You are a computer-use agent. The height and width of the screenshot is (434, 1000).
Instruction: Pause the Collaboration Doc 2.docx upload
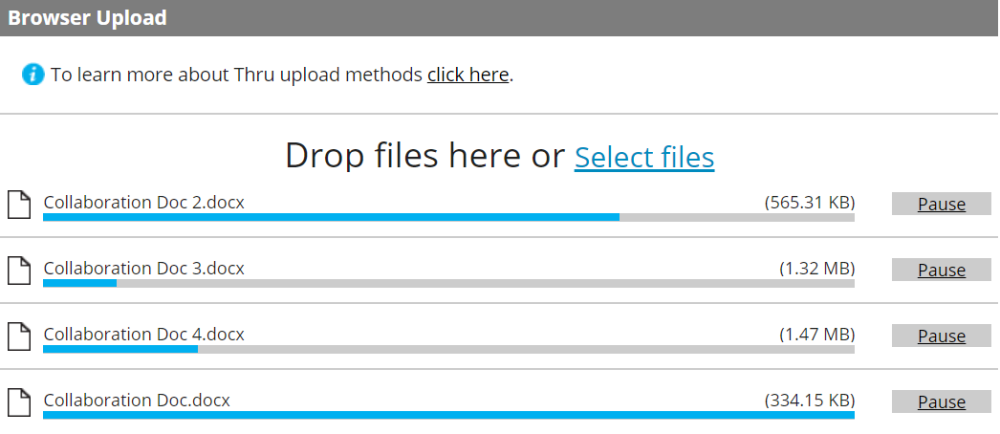(x=941, y=204)
